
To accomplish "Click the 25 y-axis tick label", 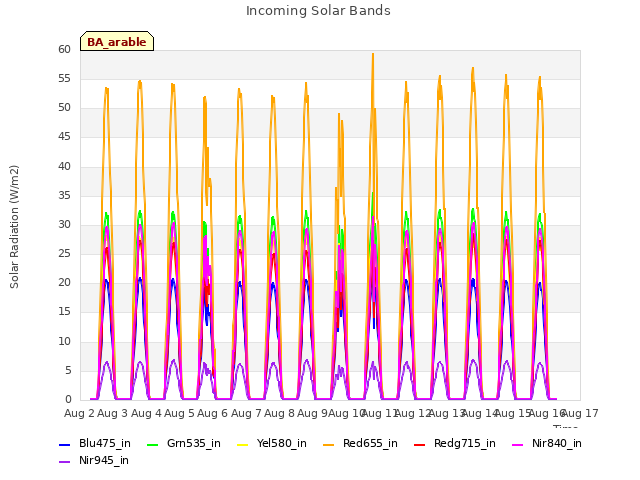I will (x=64, y=253).
